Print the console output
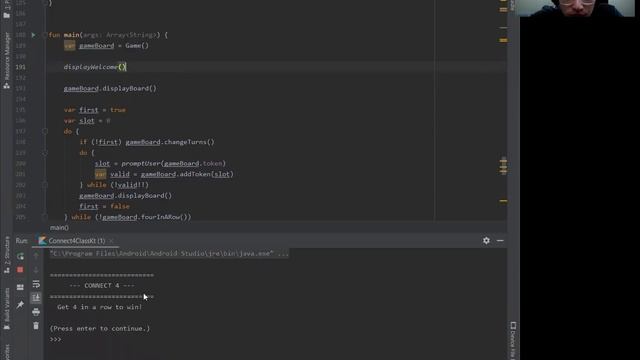 (x=36, y=312)
